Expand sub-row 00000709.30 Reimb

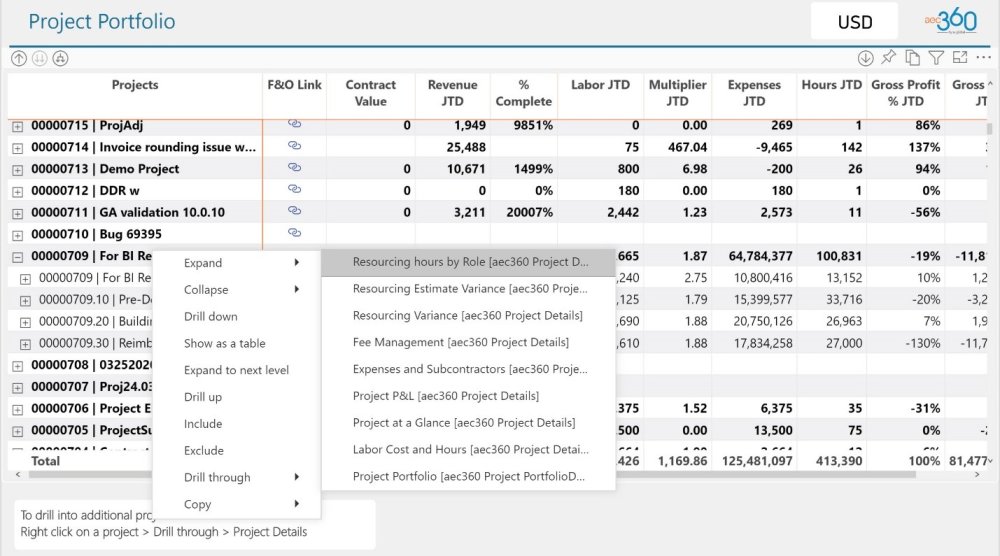click(25, 344)
